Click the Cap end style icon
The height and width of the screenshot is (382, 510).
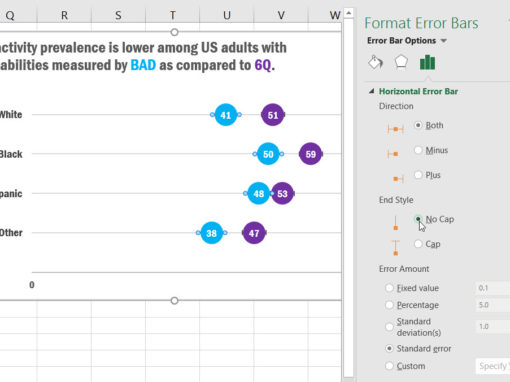click(x=395, y=248)
